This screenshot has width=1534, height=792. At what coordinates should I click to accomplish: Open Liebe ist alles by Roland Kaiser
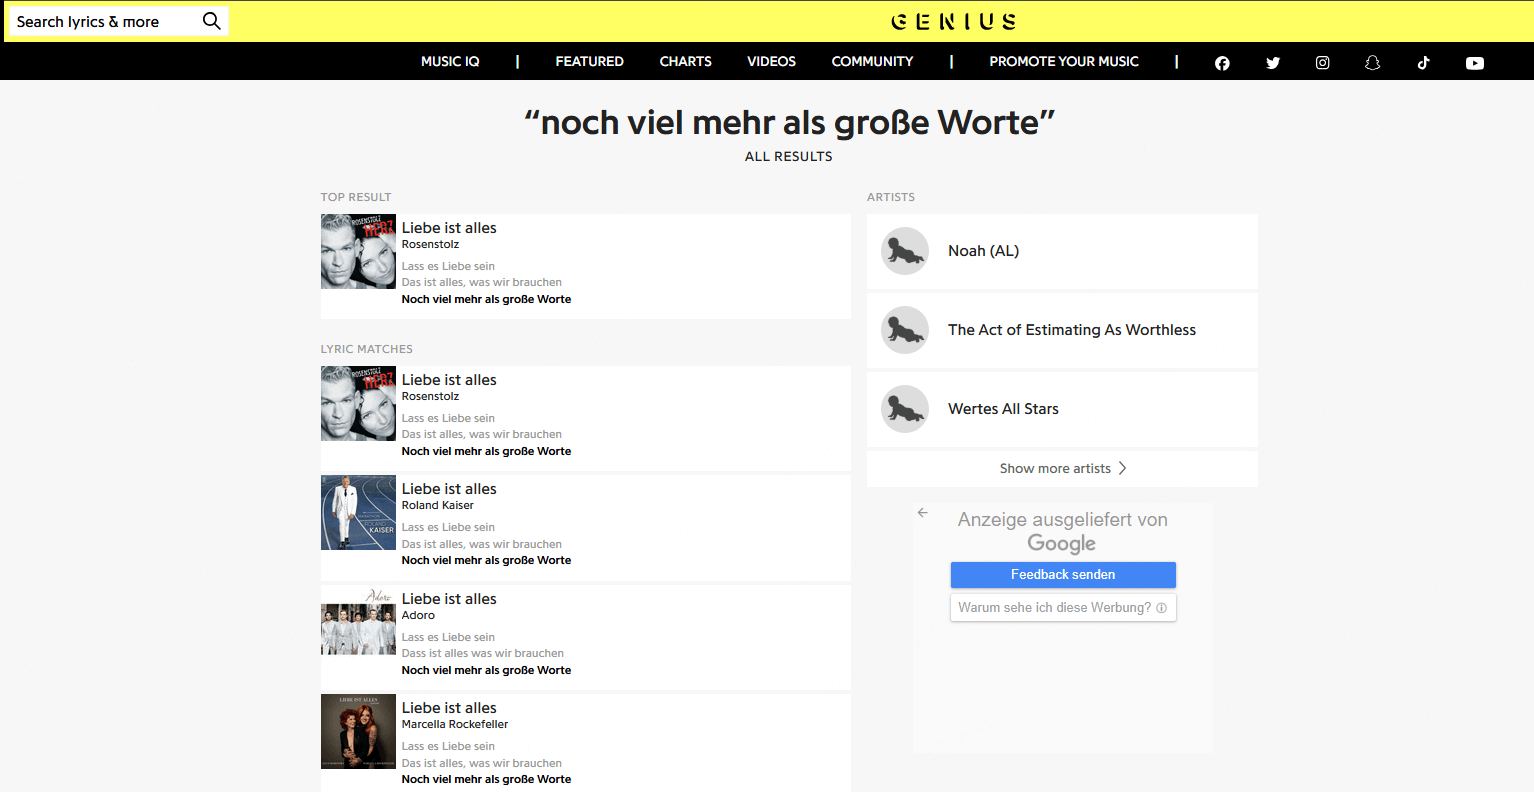tap(449, 489)
